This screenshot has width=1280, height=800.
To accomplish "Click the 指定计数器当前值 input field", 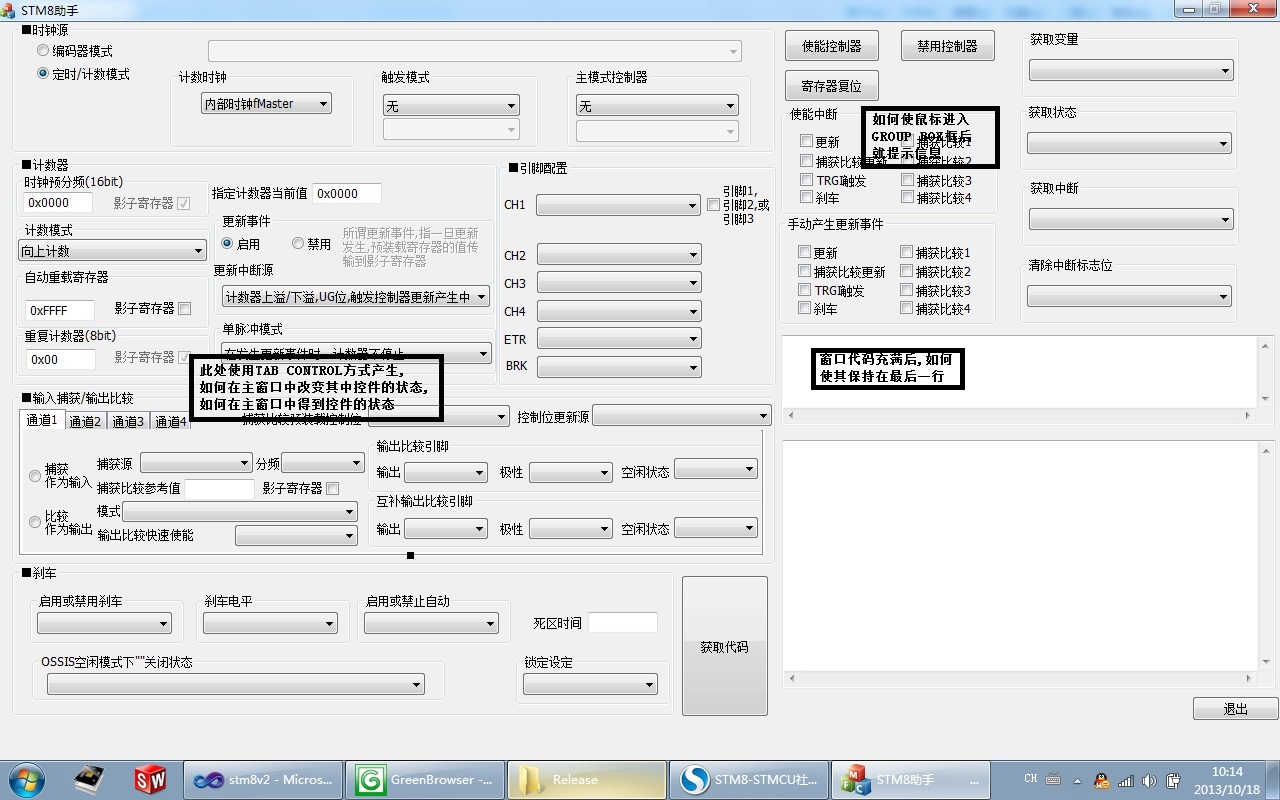I will (347, 193).
